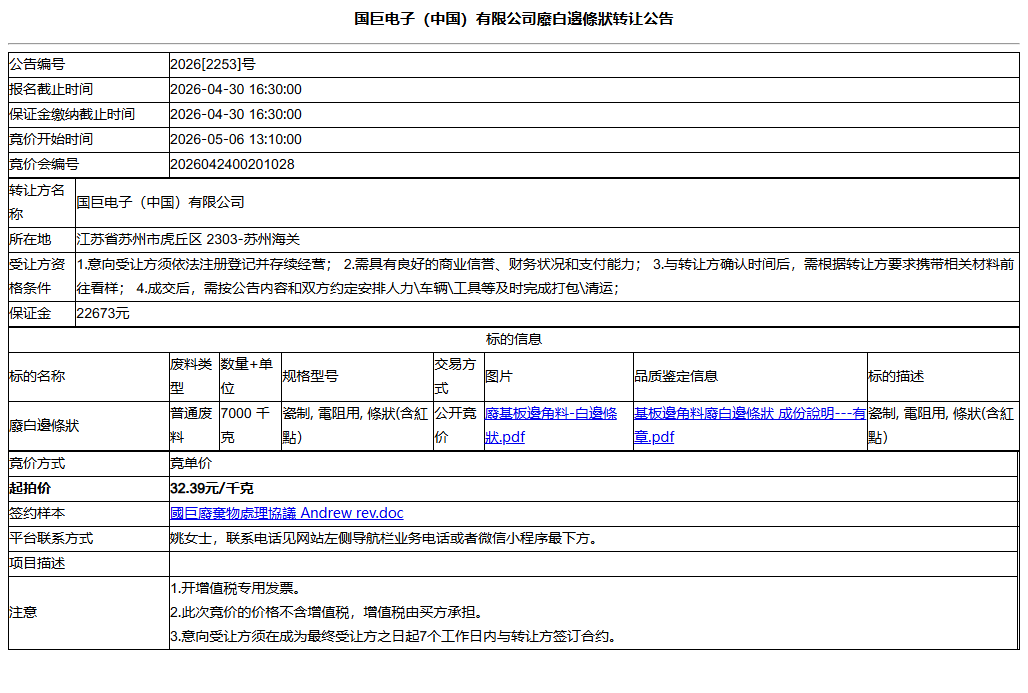Image resolution: width=1028 pixels, height=693 pixels.
Task: Click the 品质鉴定信息 column header
Action: [x=676, y=376]
